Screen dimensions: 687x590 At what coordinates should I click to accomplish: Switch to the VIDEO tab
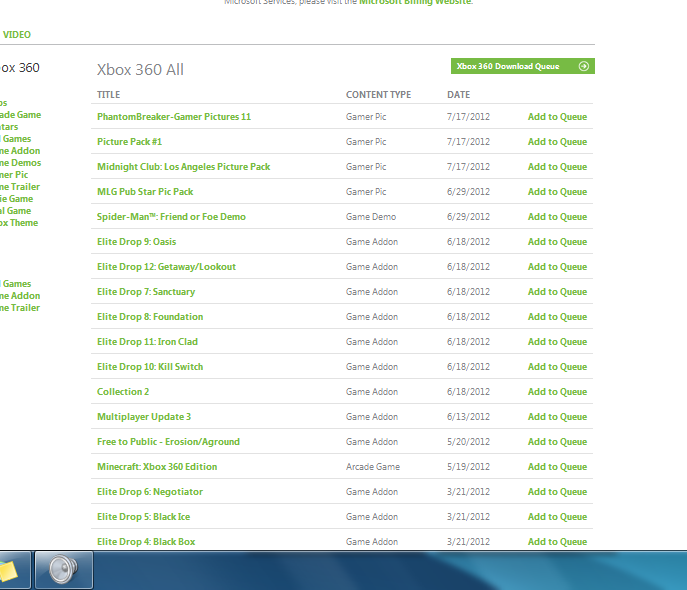click(x=17, y=35)
